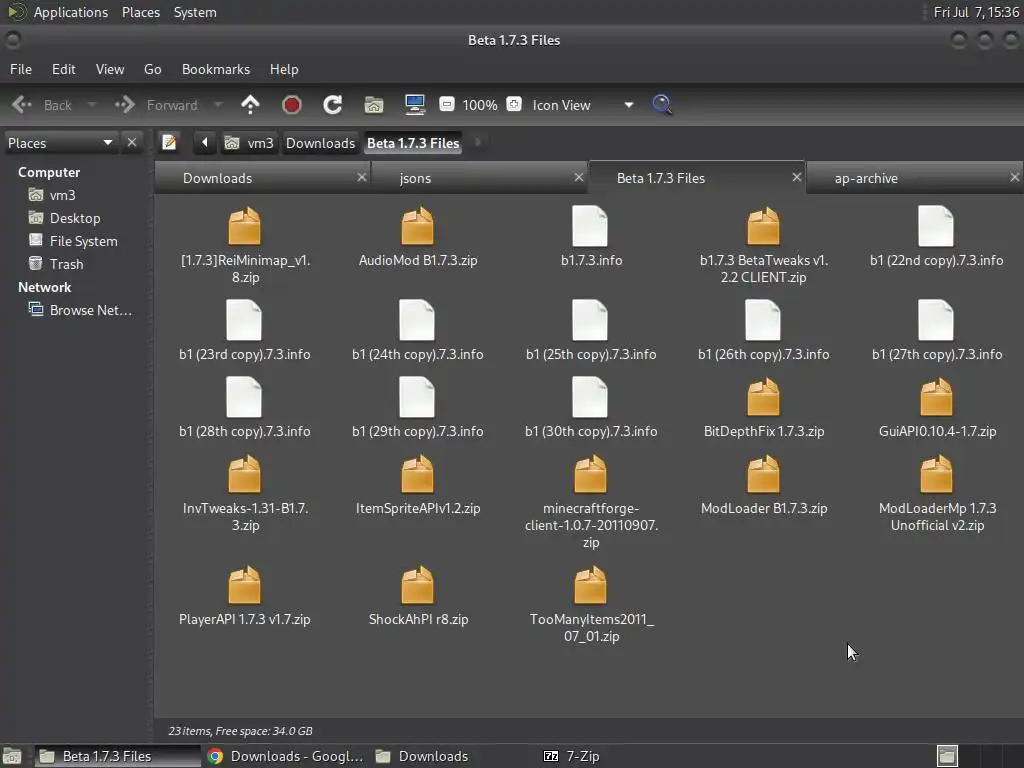Show desktop icon in bottom panel

click(x=12, y=756)
